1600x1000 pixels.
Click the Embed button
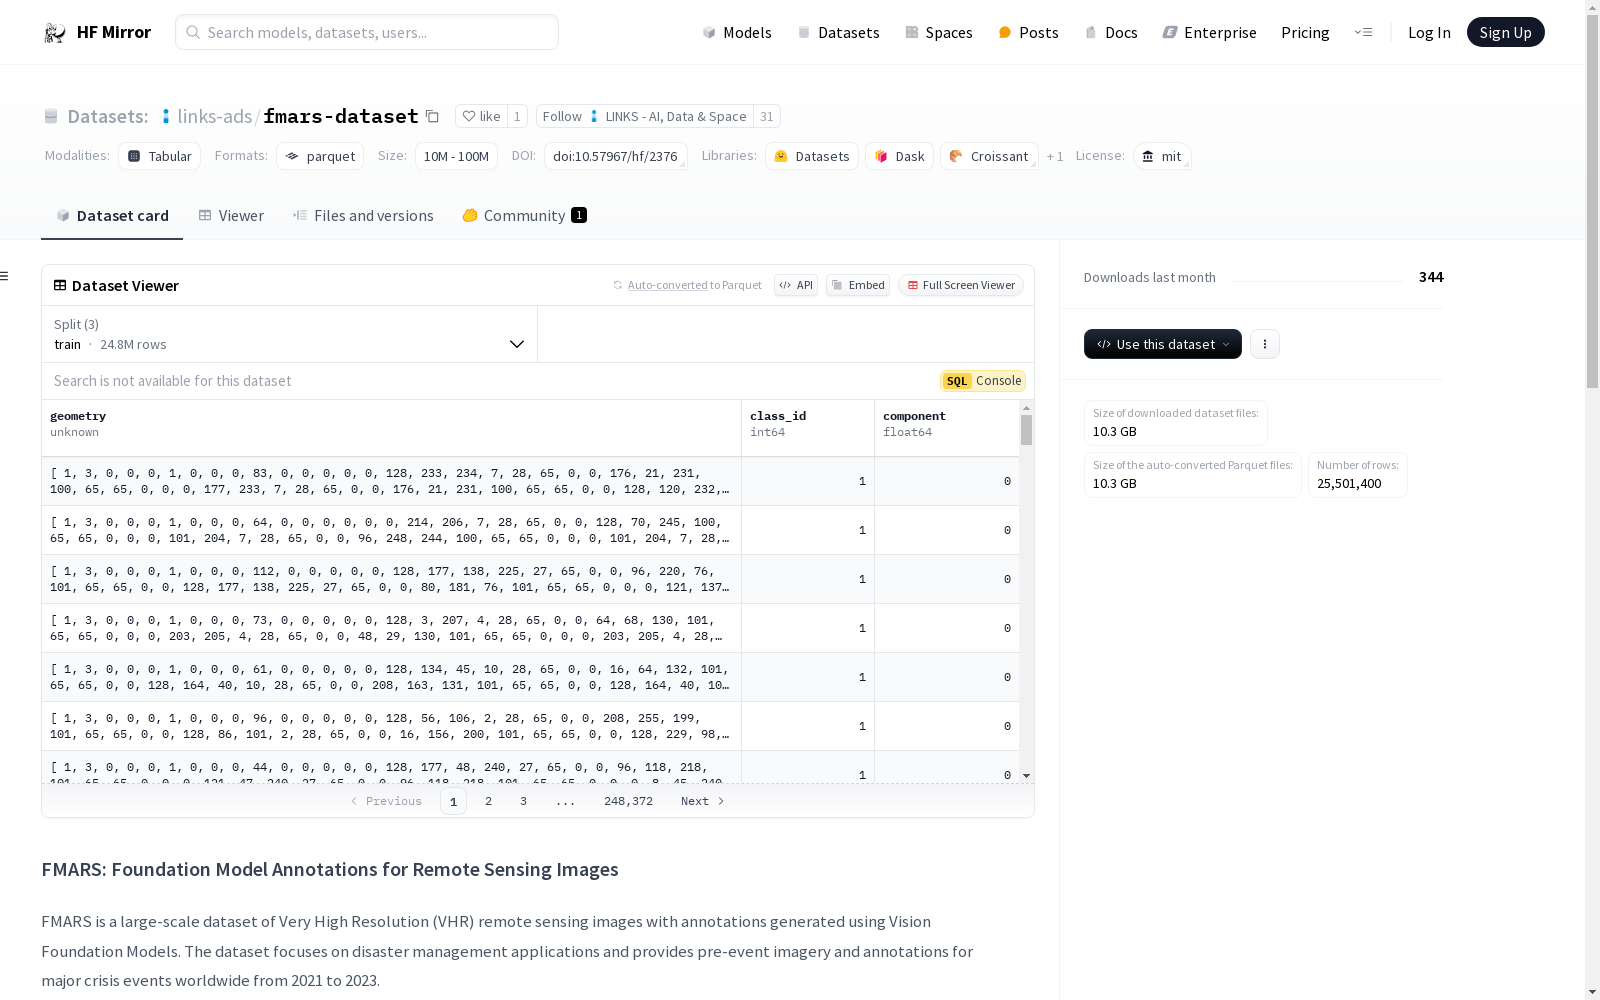tap(858, 285)
